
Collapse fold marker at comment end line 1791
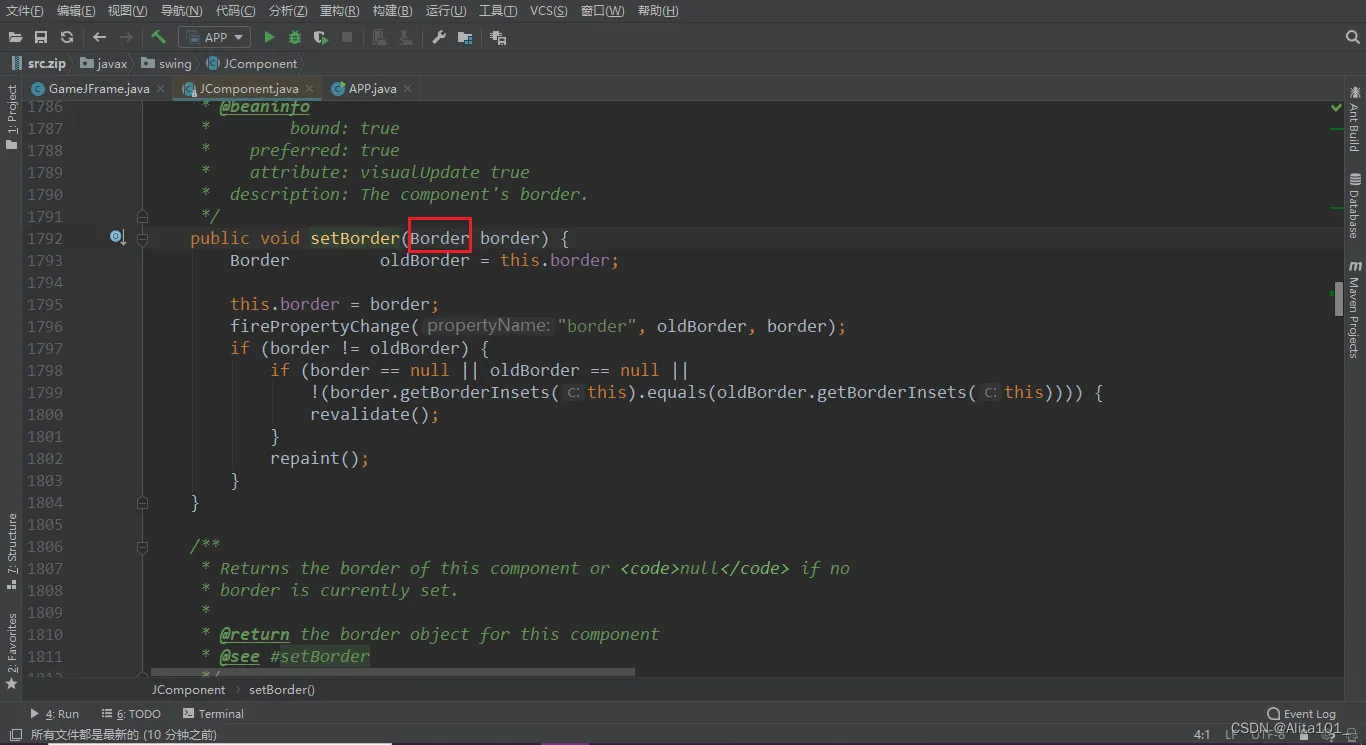[x=142, y=216]
